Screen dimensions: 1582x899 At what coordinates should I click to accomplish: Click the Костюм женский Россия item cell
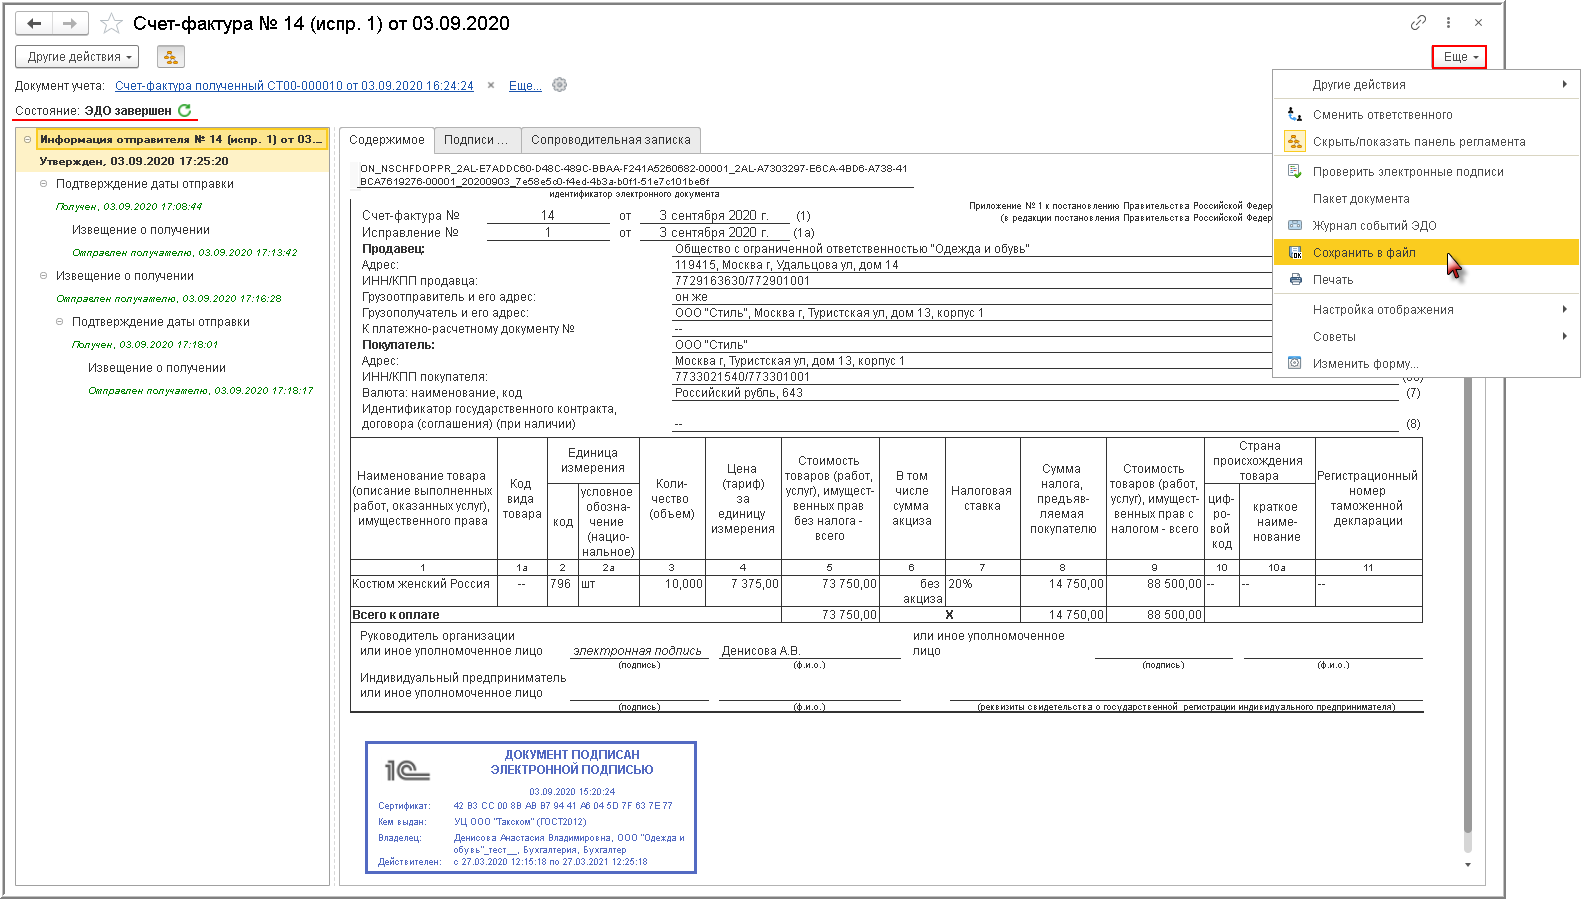pyautogui.click(x=424, y=591)
